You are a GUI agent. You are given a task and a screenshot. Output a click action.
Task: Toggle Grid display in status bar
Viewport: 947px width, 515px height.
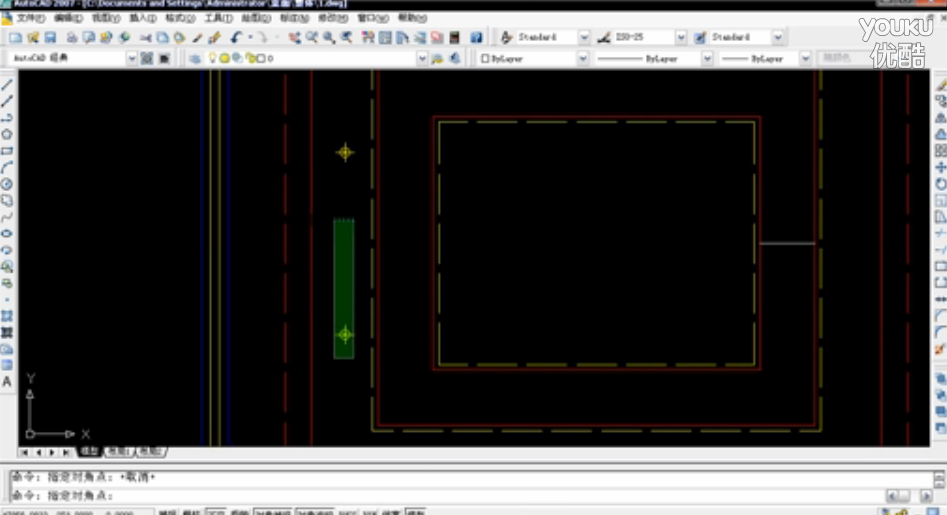click(x=191, y=512)
